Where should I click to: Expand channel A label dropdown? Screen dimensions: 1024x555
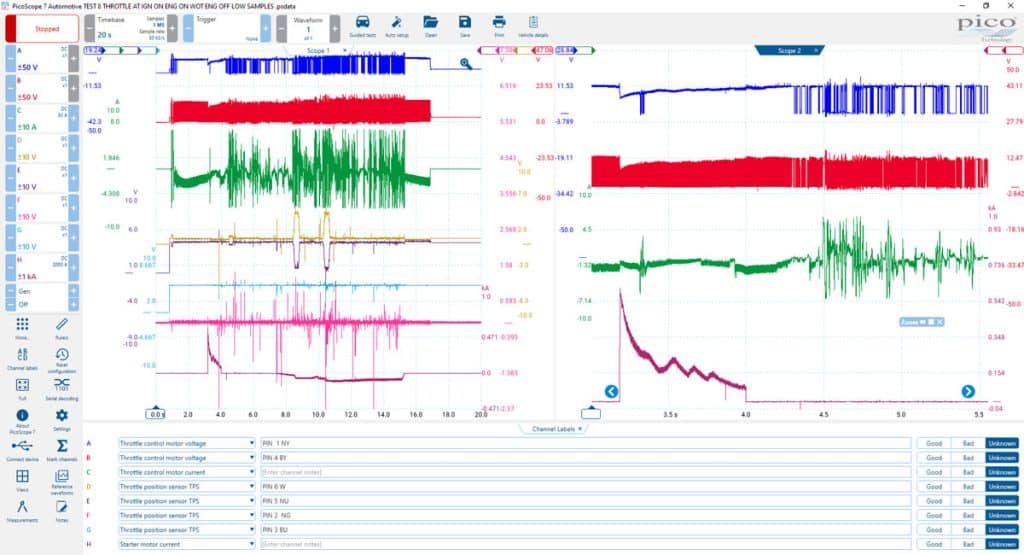tap(251, 443)
